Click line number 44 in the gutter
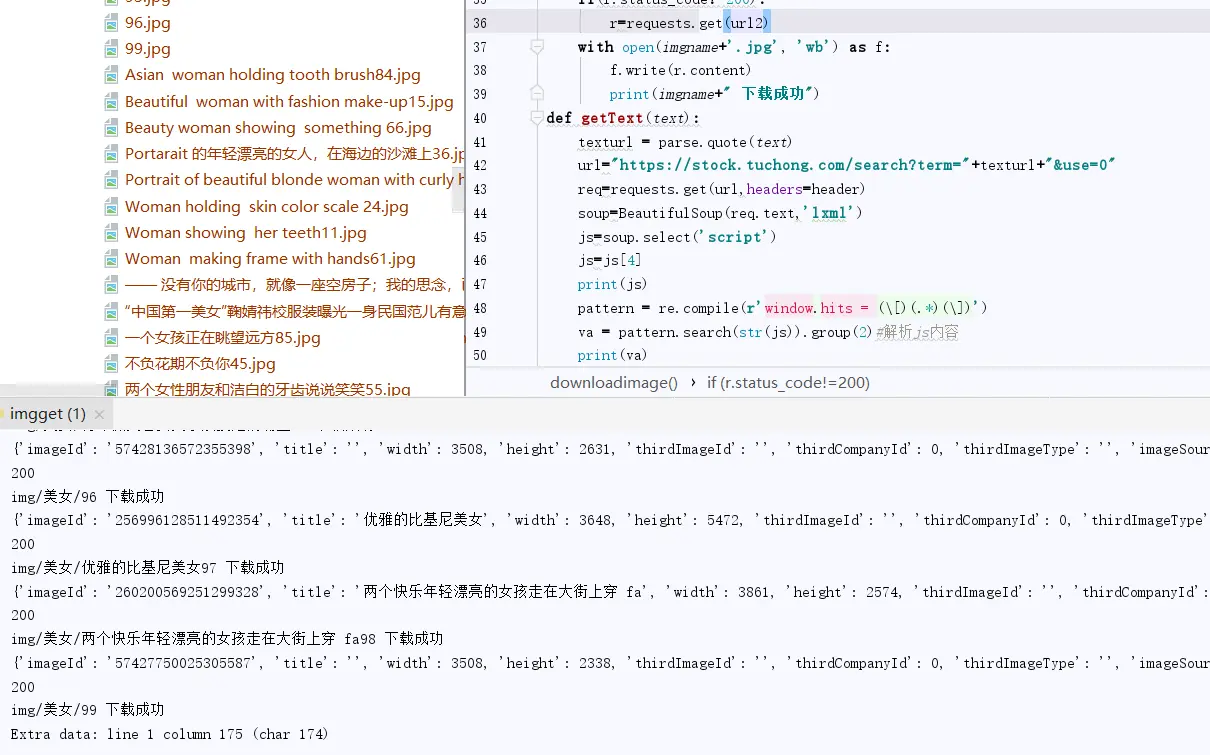The image size is (1210, 755). 480,213
